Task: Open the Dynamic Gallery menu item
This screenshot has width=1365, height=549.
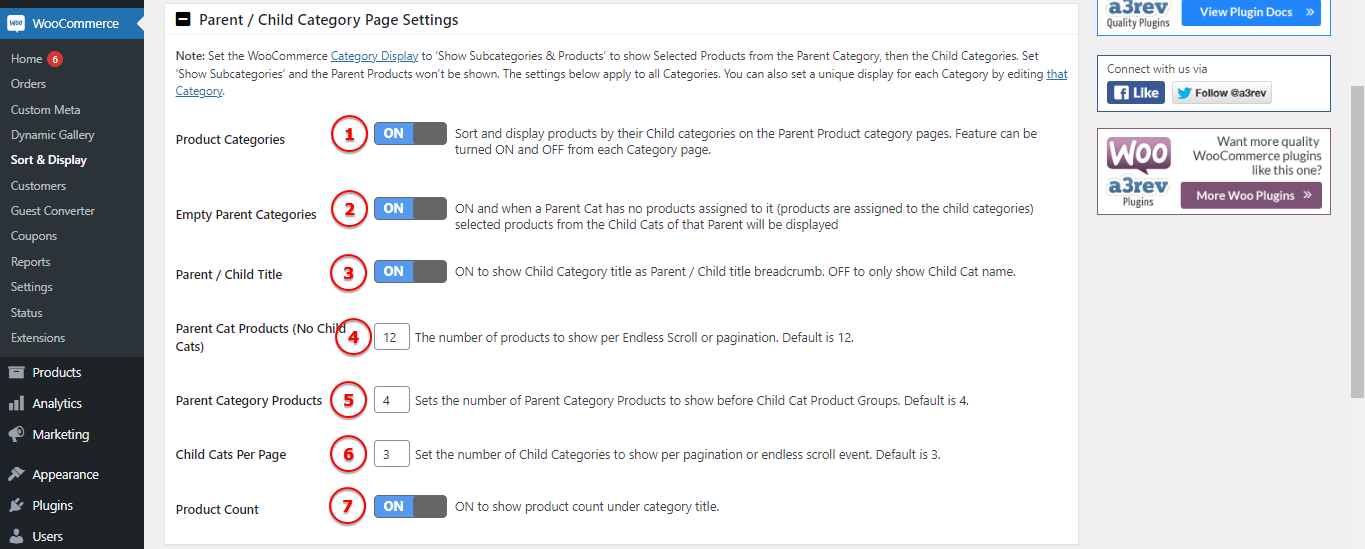Action: coord(53,135)
